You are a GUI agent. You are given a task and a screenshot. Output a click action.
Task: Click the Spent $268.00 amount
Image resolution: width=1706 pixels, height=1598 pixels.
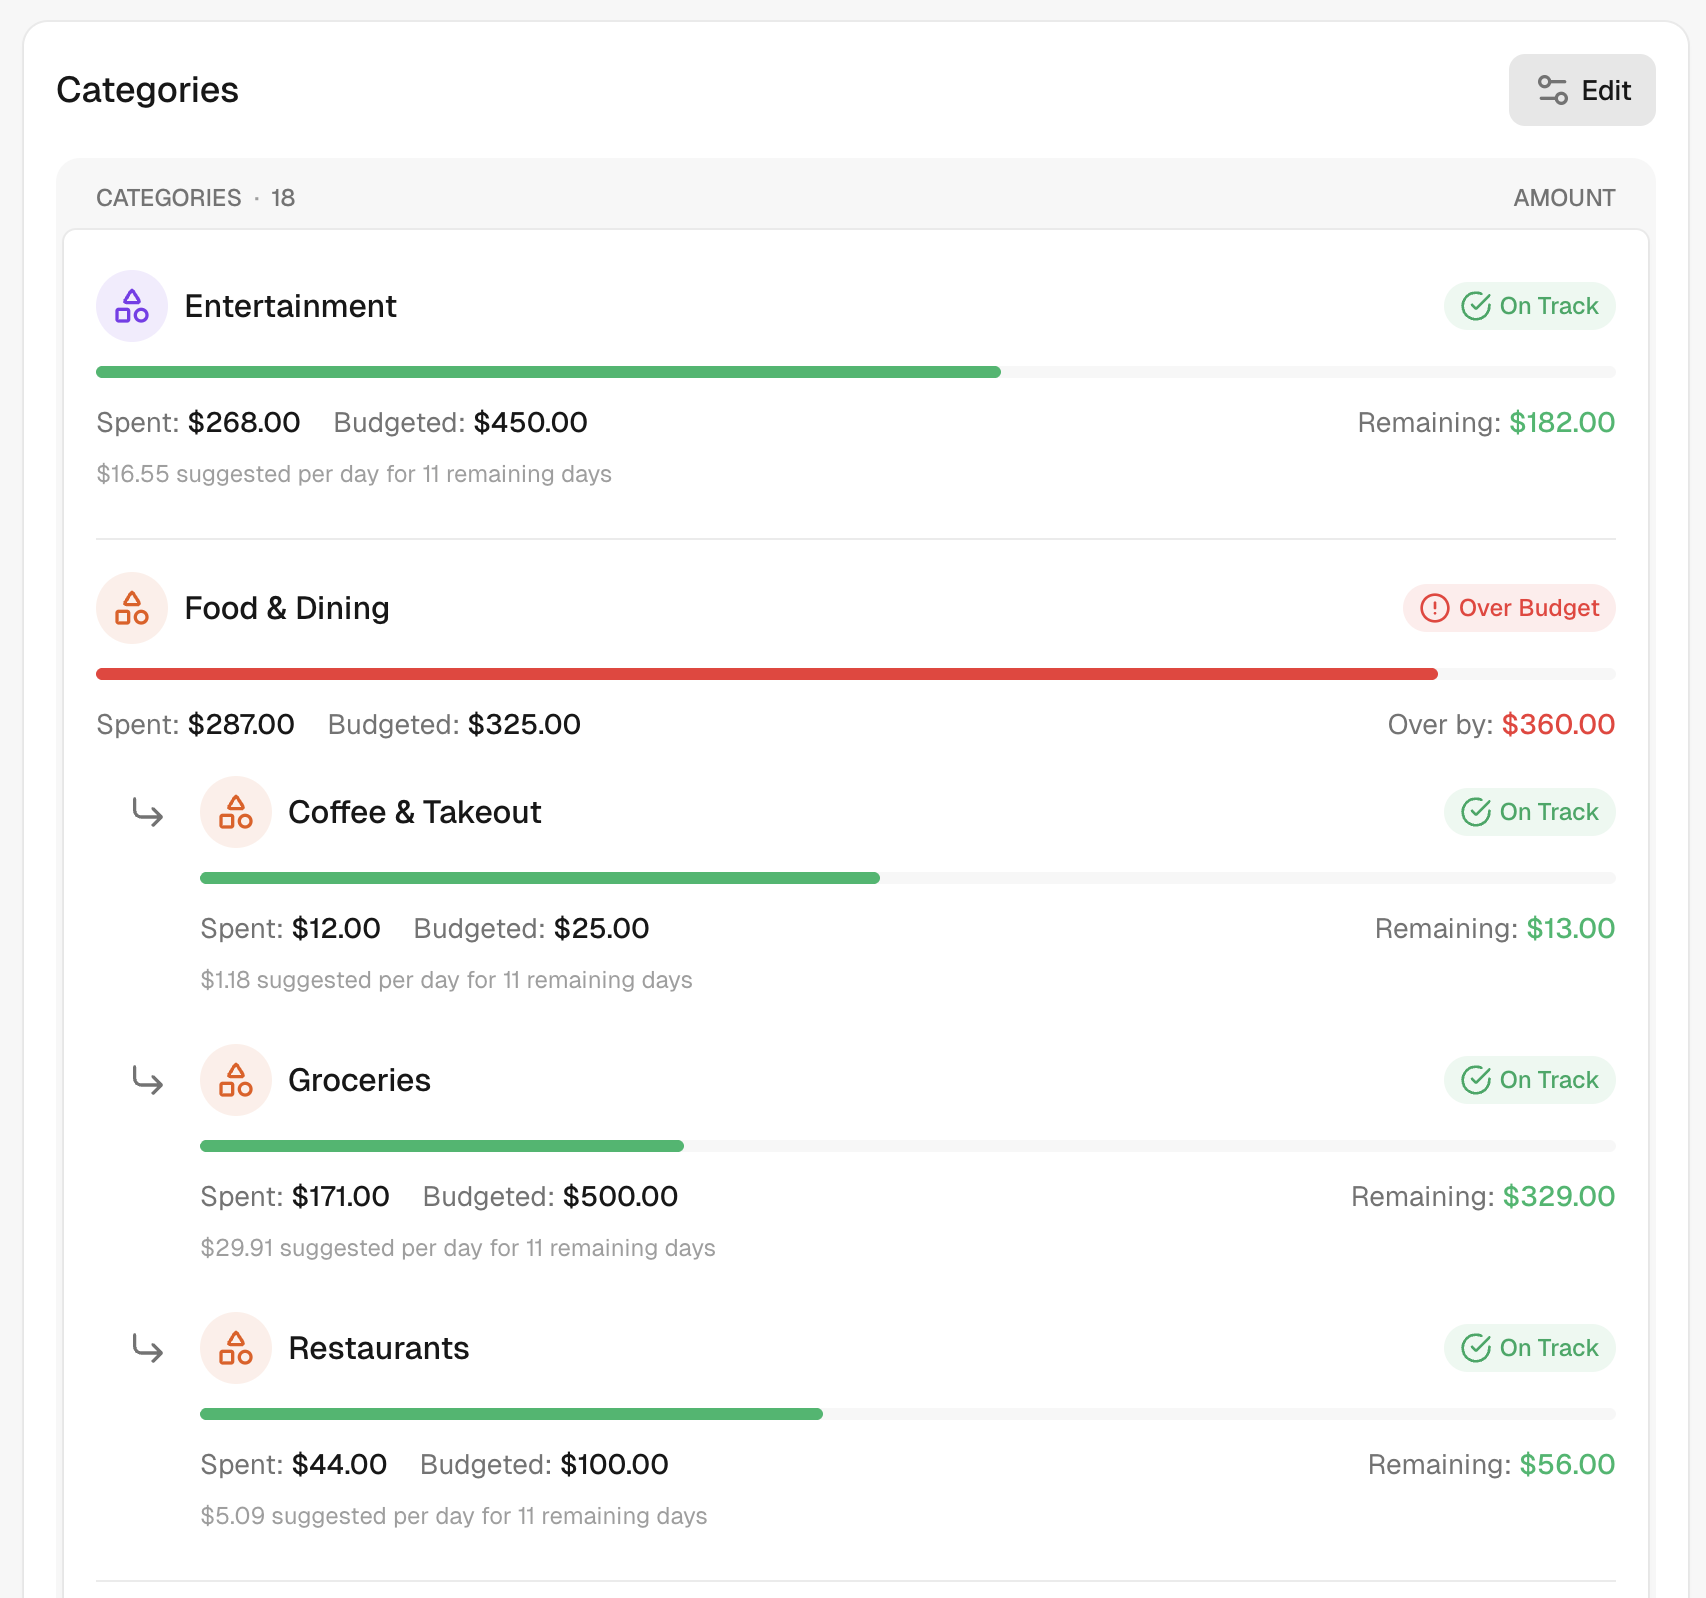click(244, 422)
